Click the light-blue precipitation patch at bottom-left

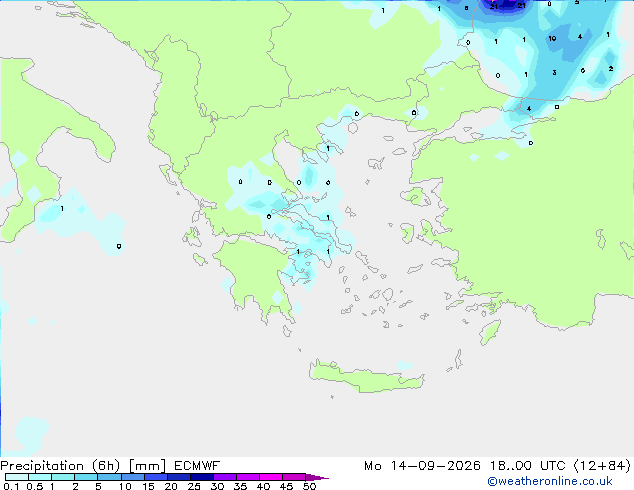coord(30,435)
